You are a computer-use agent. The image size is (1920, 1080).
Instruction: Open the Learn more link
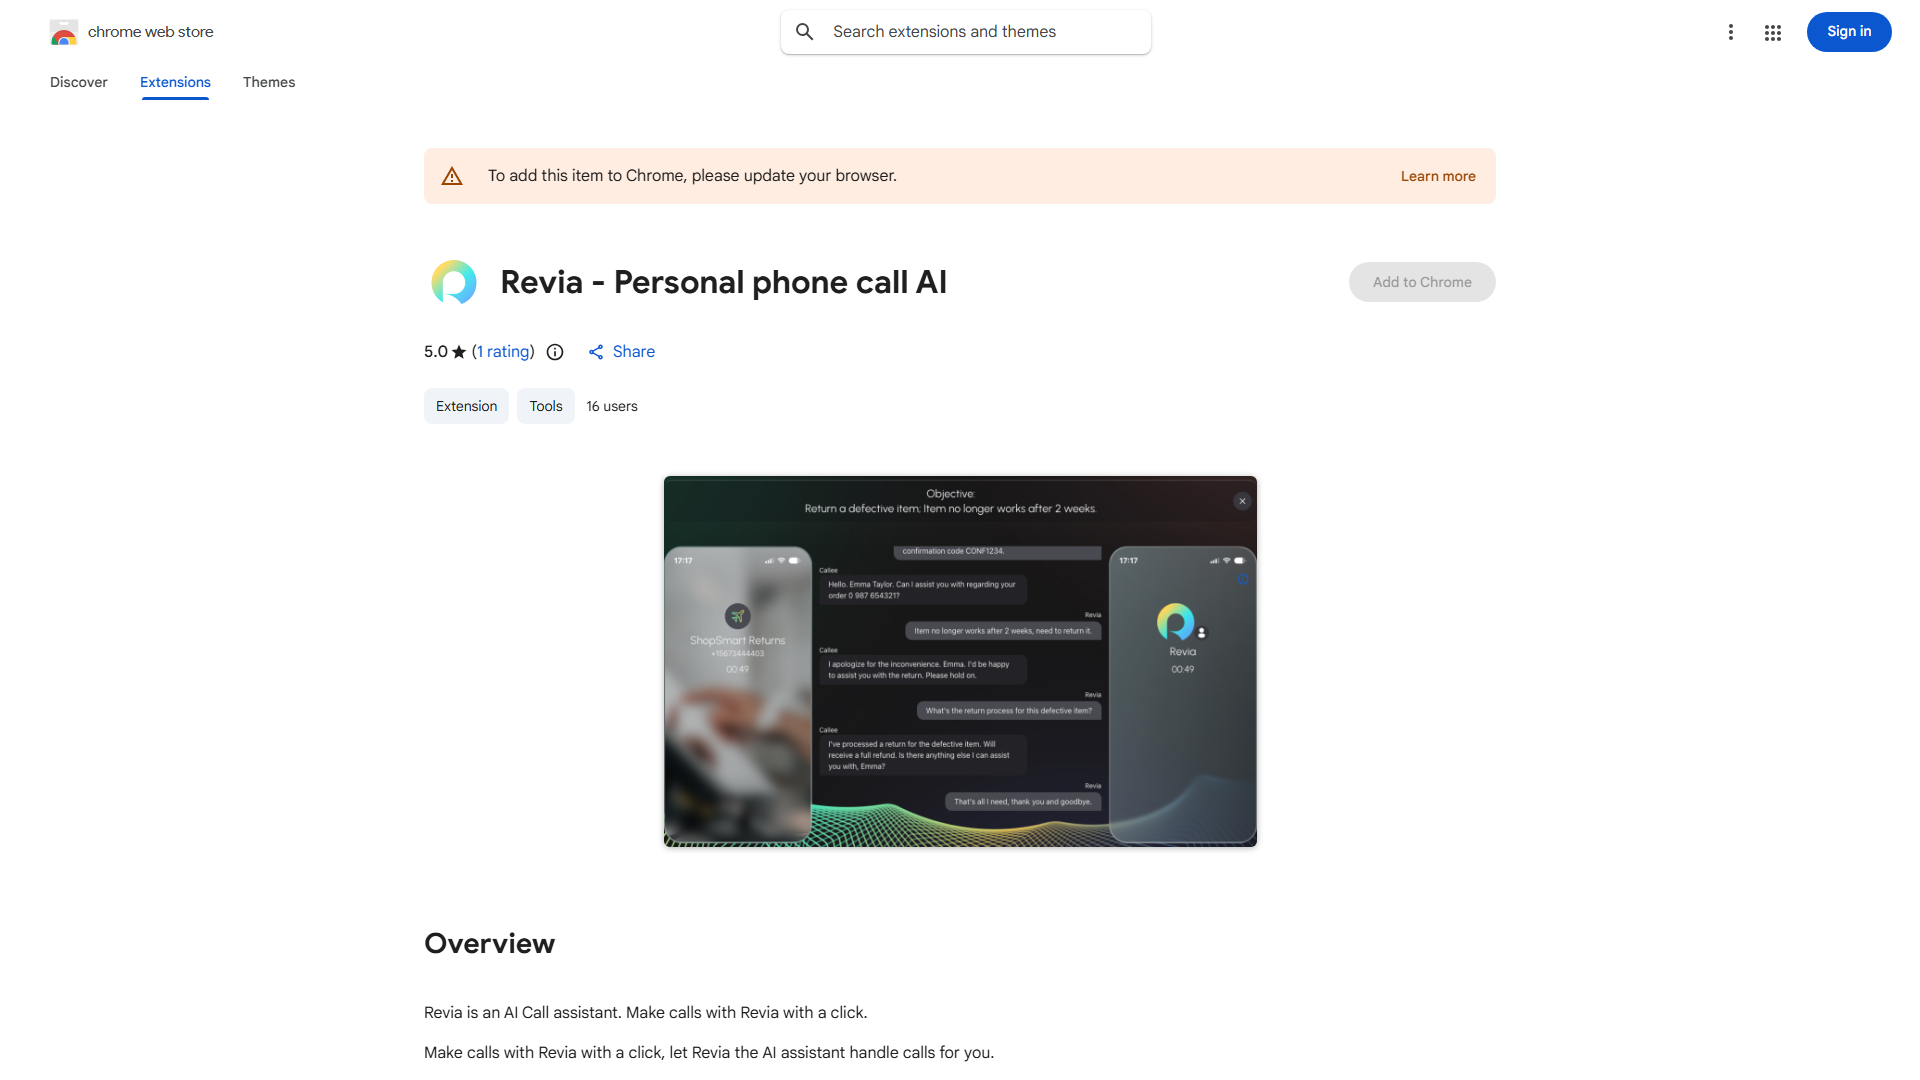(x=1438, y=176)
